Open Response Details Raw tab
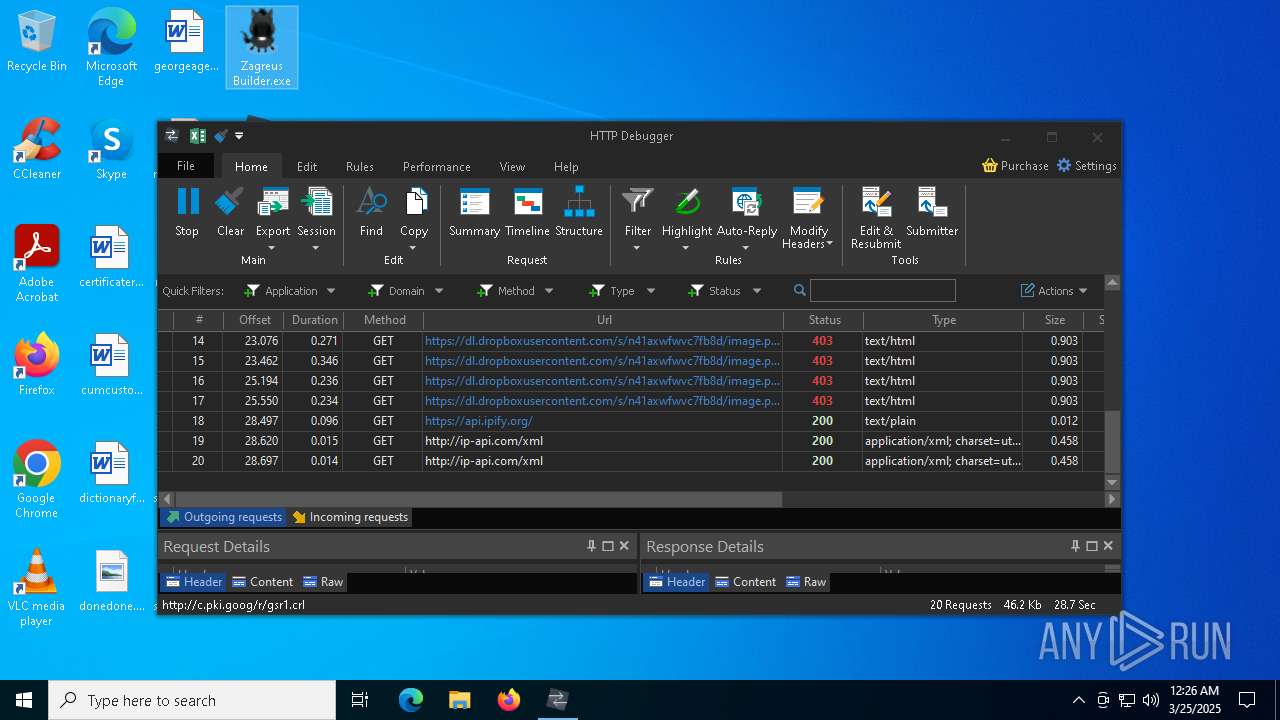1280x720 pixels. (x=806, y=582)
